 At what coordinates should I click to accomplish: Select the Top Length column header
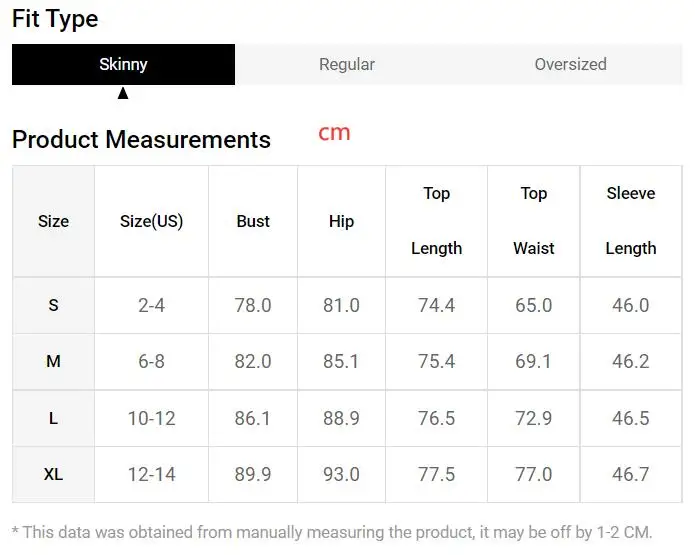[x=436, y=221]
